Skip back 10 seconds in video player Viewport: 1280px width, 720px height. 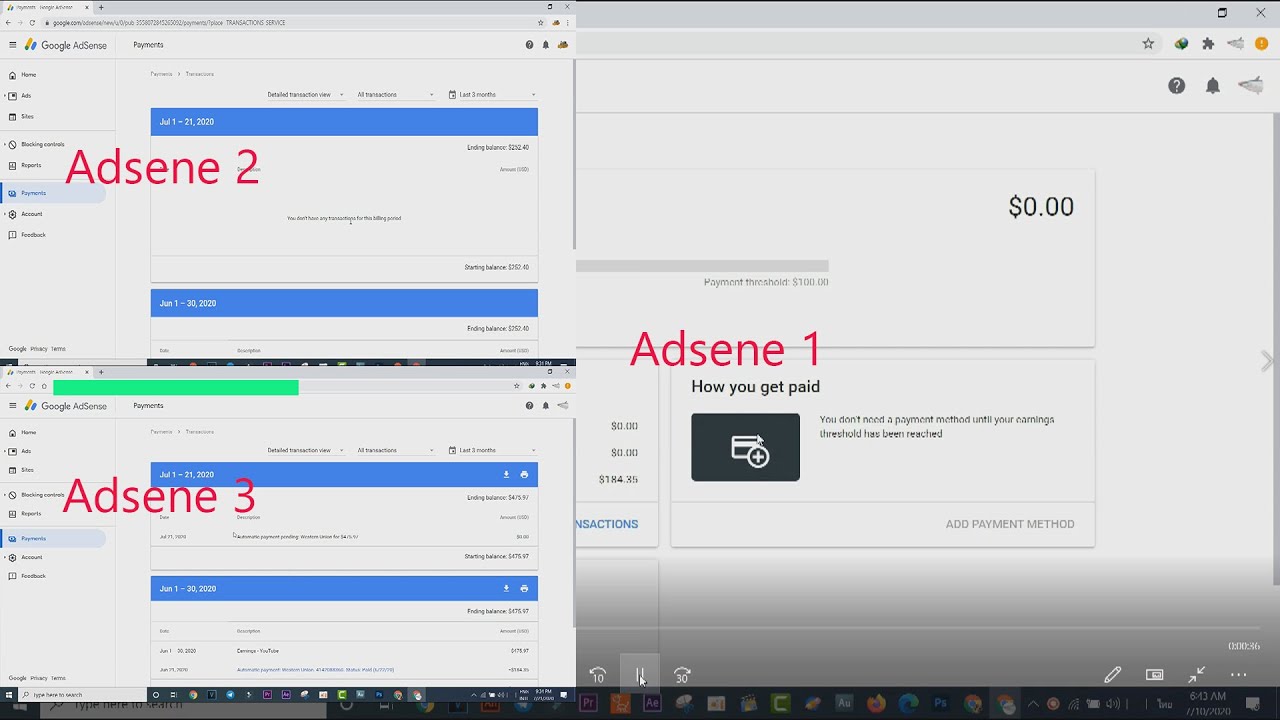598,676
